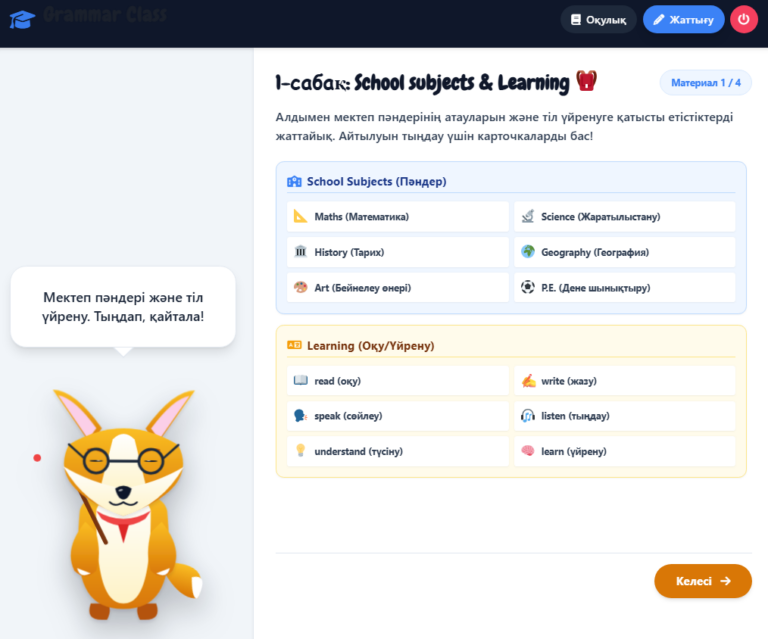Click the arrow icon in Келесі button
This screenshot has height=639, width=768.
tap(725, 581)
